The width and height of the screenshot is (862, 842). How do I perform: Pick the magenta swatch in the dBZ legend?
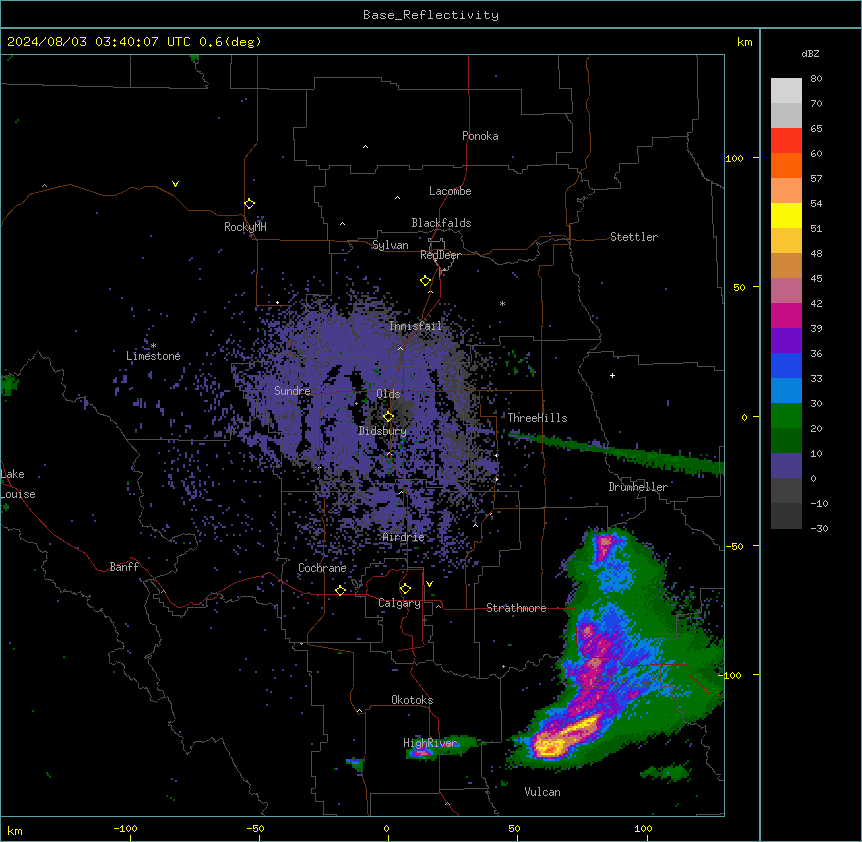[786, 315]
